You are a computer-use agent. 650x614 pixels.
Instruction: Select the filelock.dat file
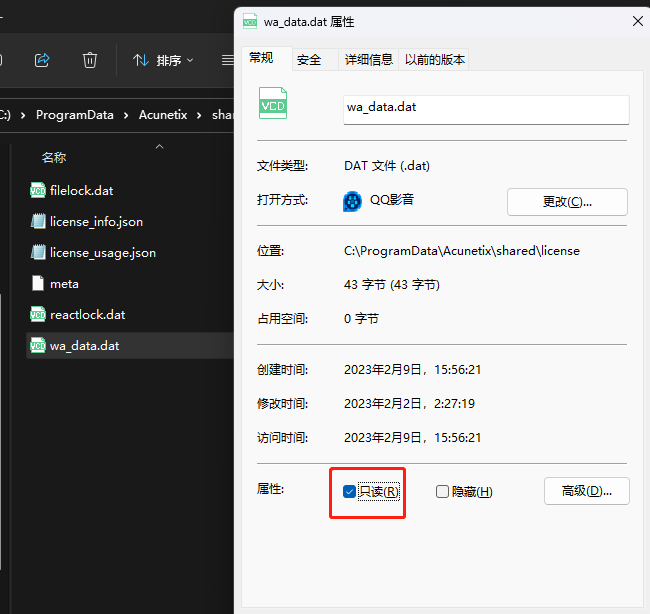coord(81,191)
